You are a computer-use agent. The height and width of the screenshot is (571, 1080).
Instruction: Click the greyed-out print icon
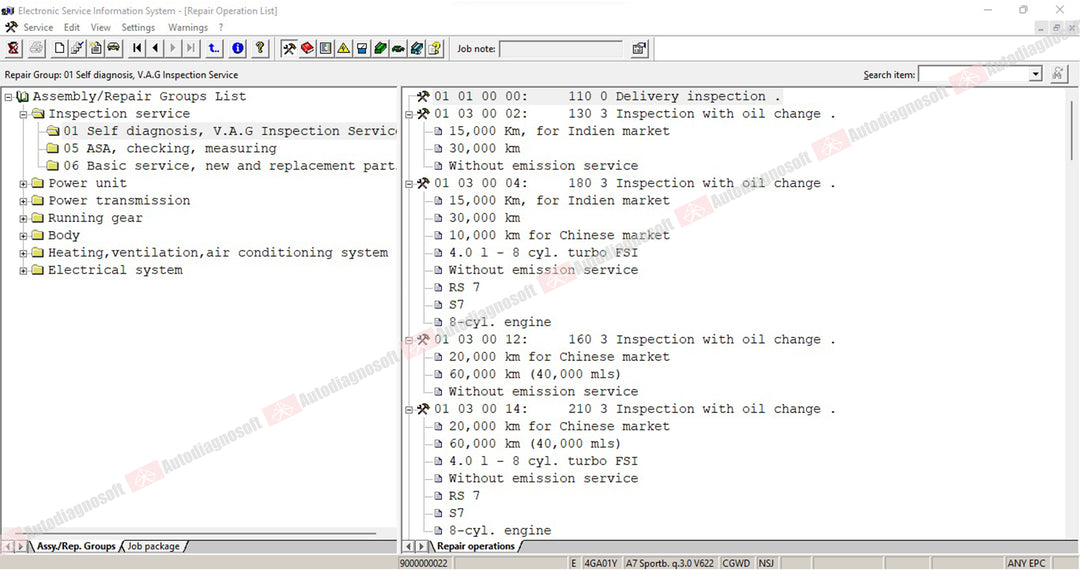37,48
